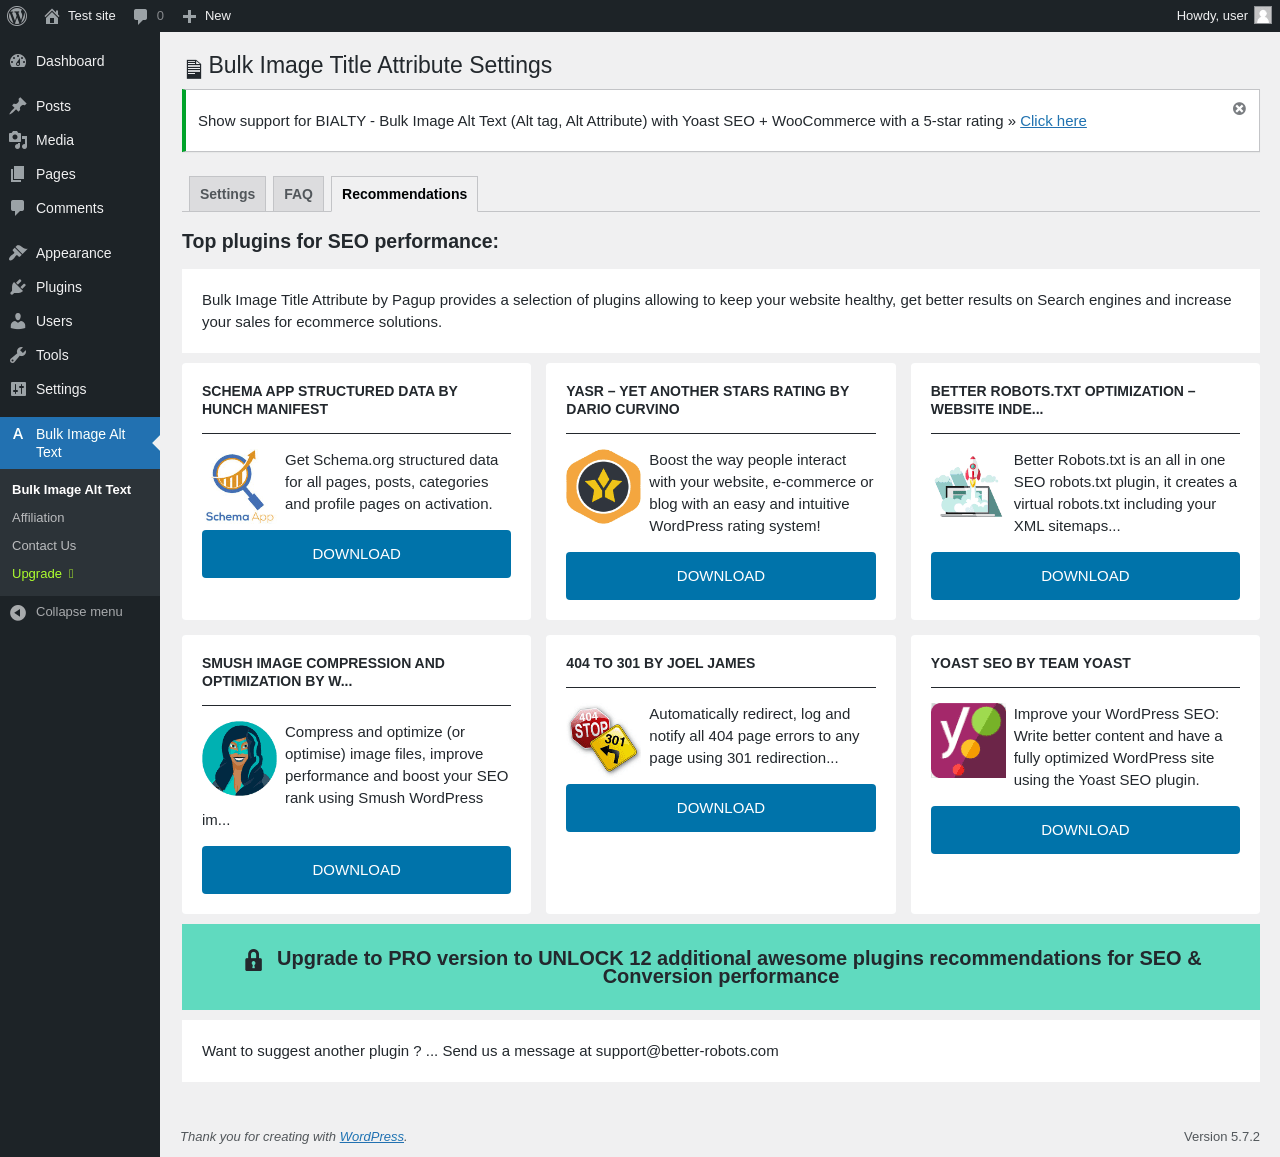Open the WordPress footer link
Screen dimensions: 1280x1157
[x=372, y=1137]
